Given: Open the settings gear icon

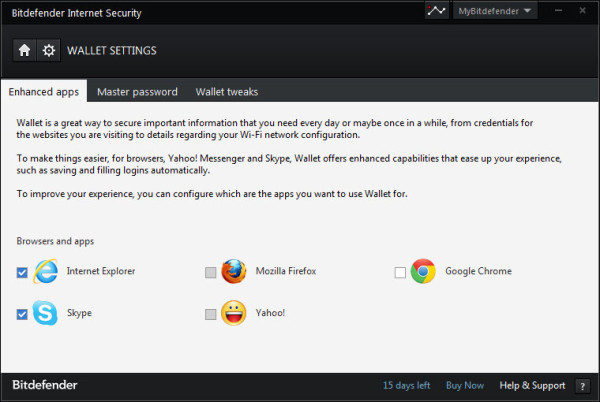Looking at the screenshot, I should coord(49,50).
